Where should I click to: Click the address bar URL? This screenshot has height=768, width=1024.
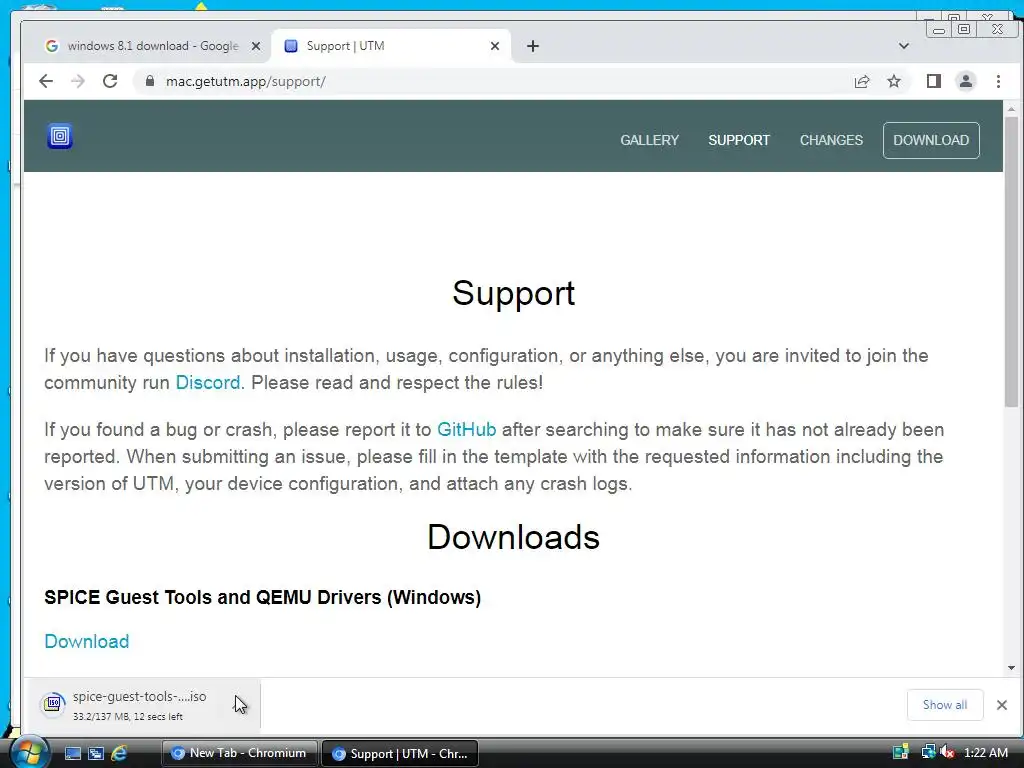coord(246,81)
